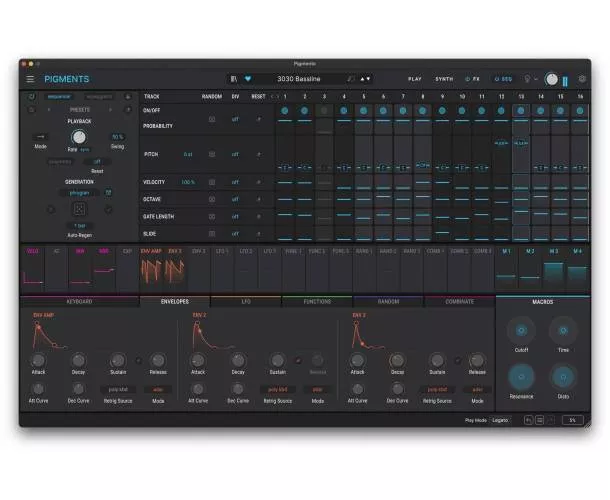Open the Legato play mode dropdown

501,420
